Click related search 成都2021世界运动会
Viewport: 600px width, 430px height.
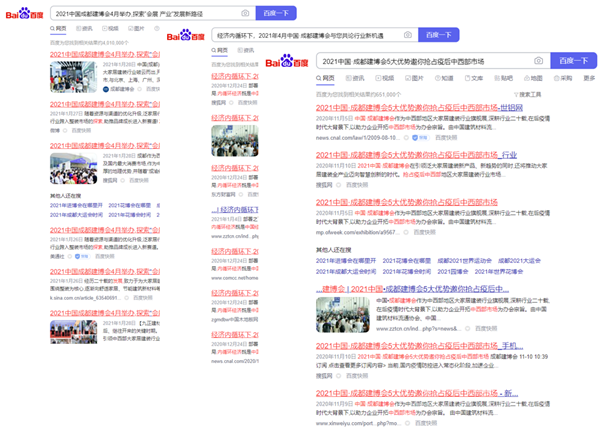coord(464,261)
